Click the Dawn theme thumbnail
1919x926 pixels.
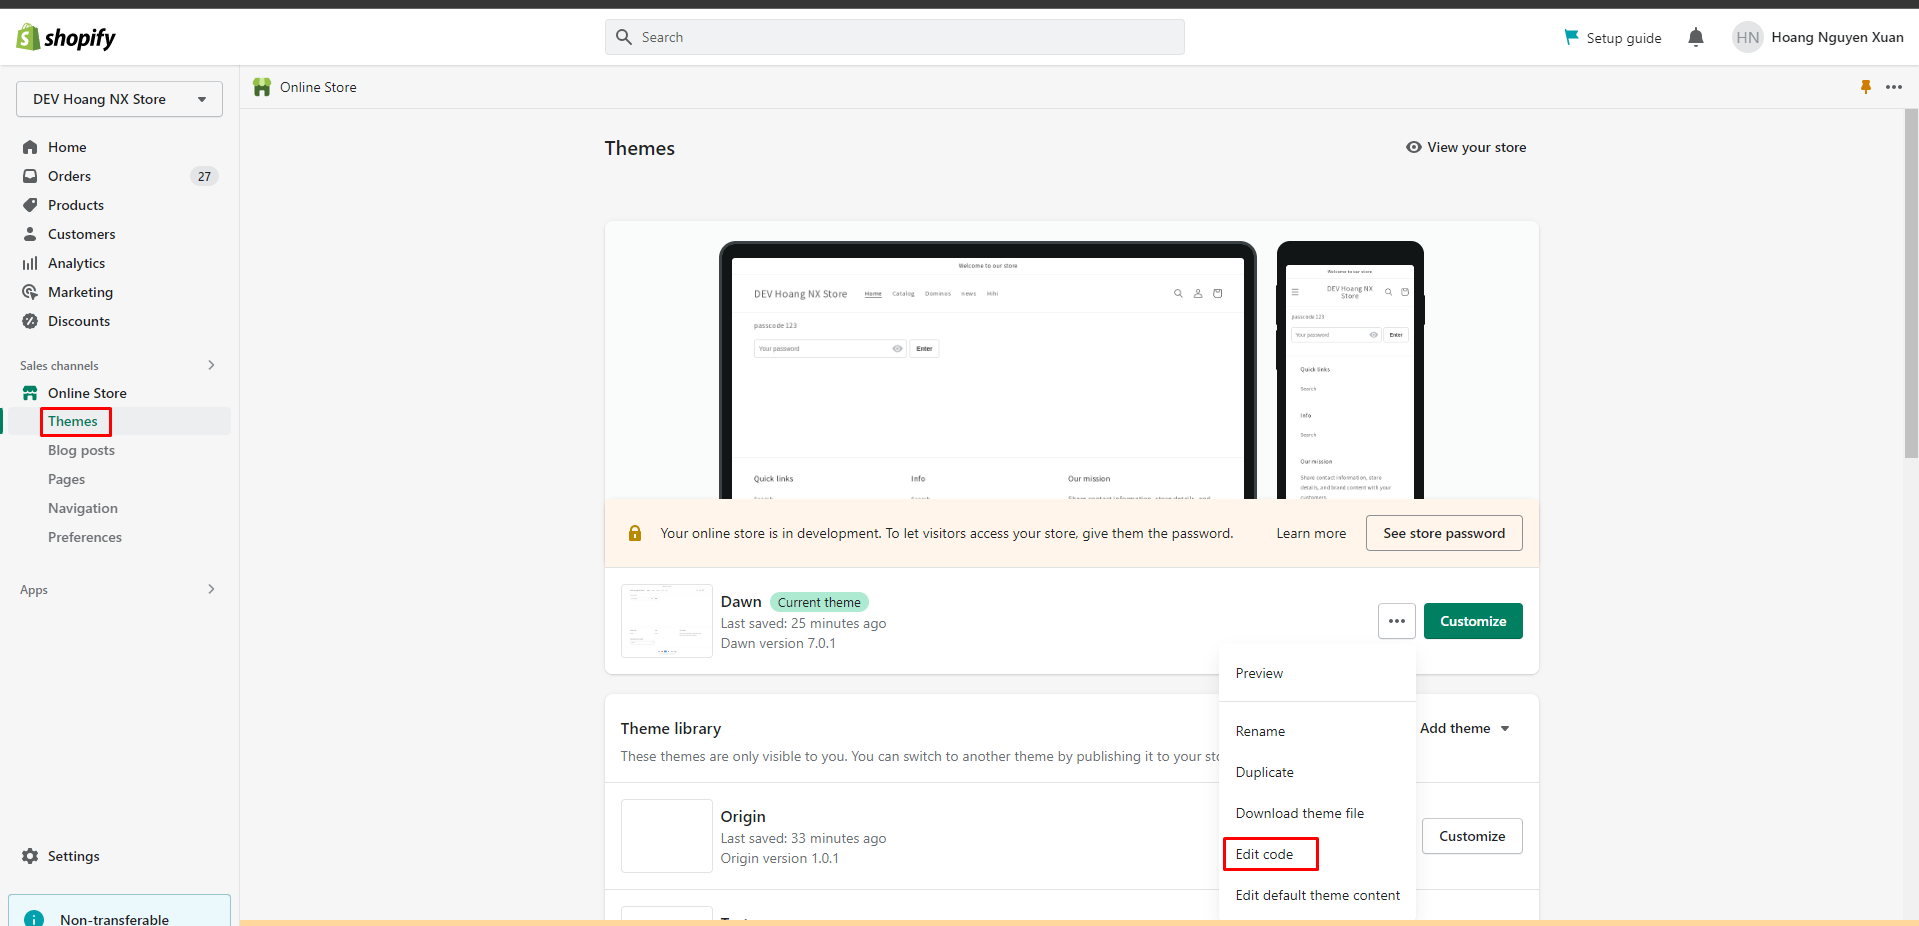pyautogui.click(x=667, y=621)
